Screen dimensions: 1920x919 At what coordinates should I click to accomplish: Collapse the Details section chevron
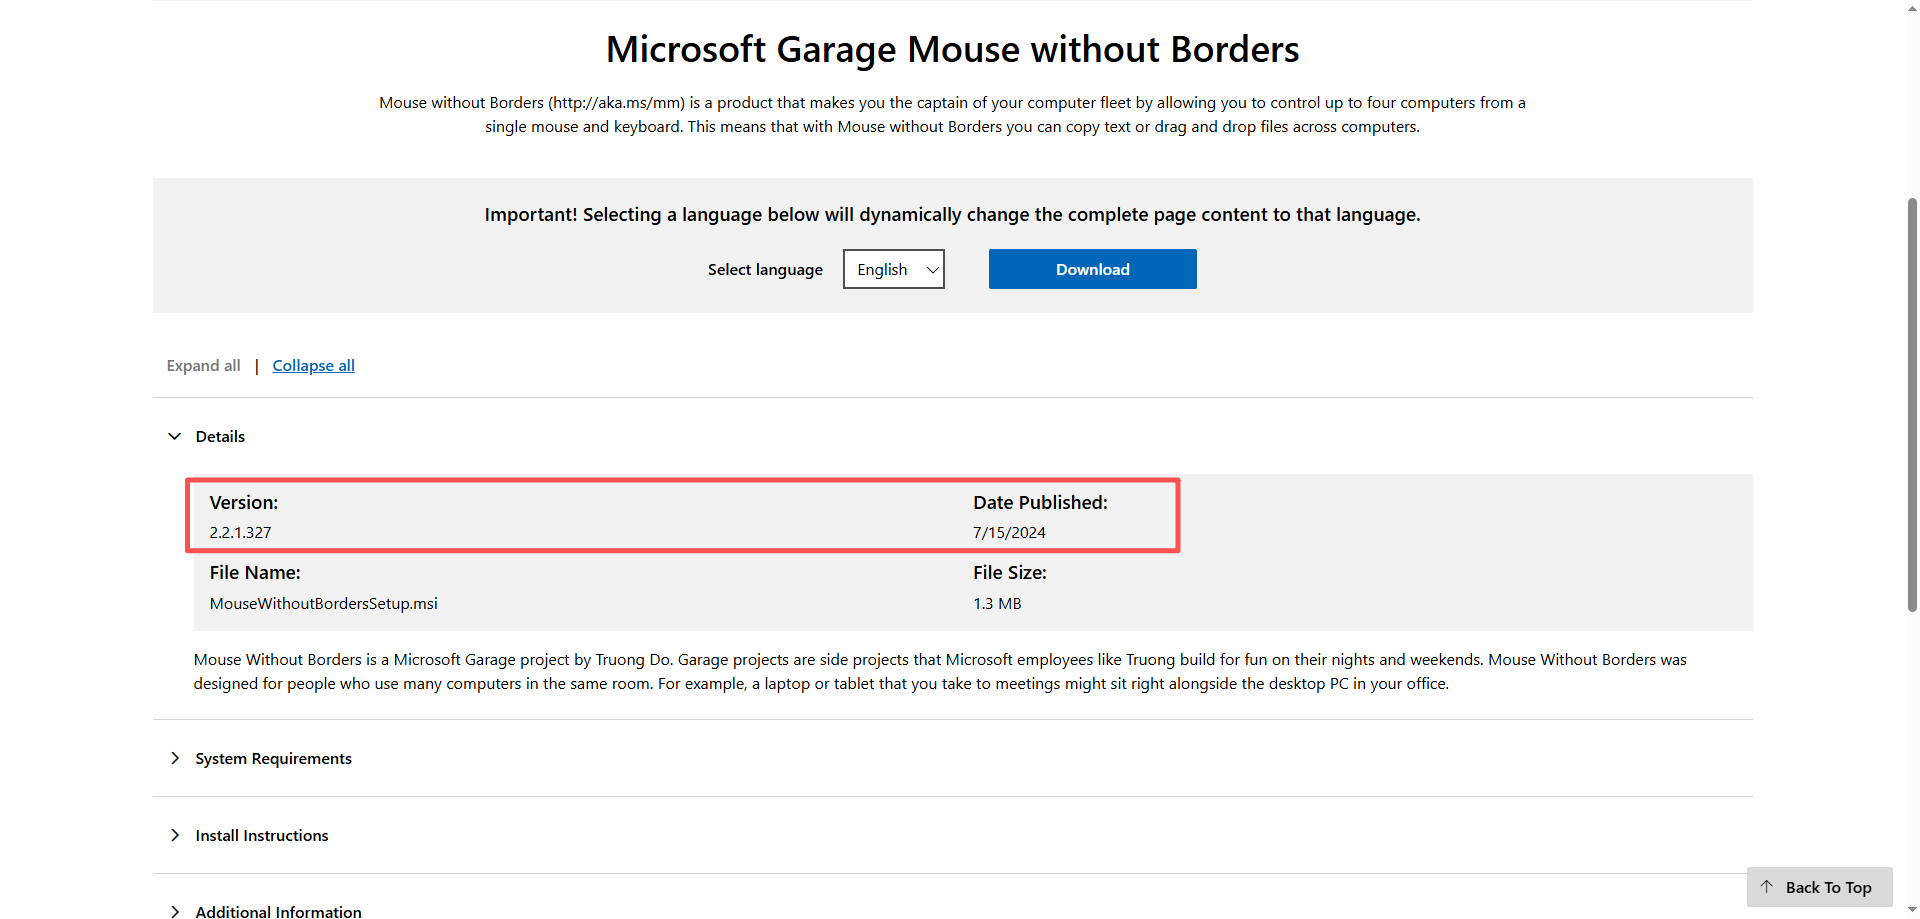[175, 436]
